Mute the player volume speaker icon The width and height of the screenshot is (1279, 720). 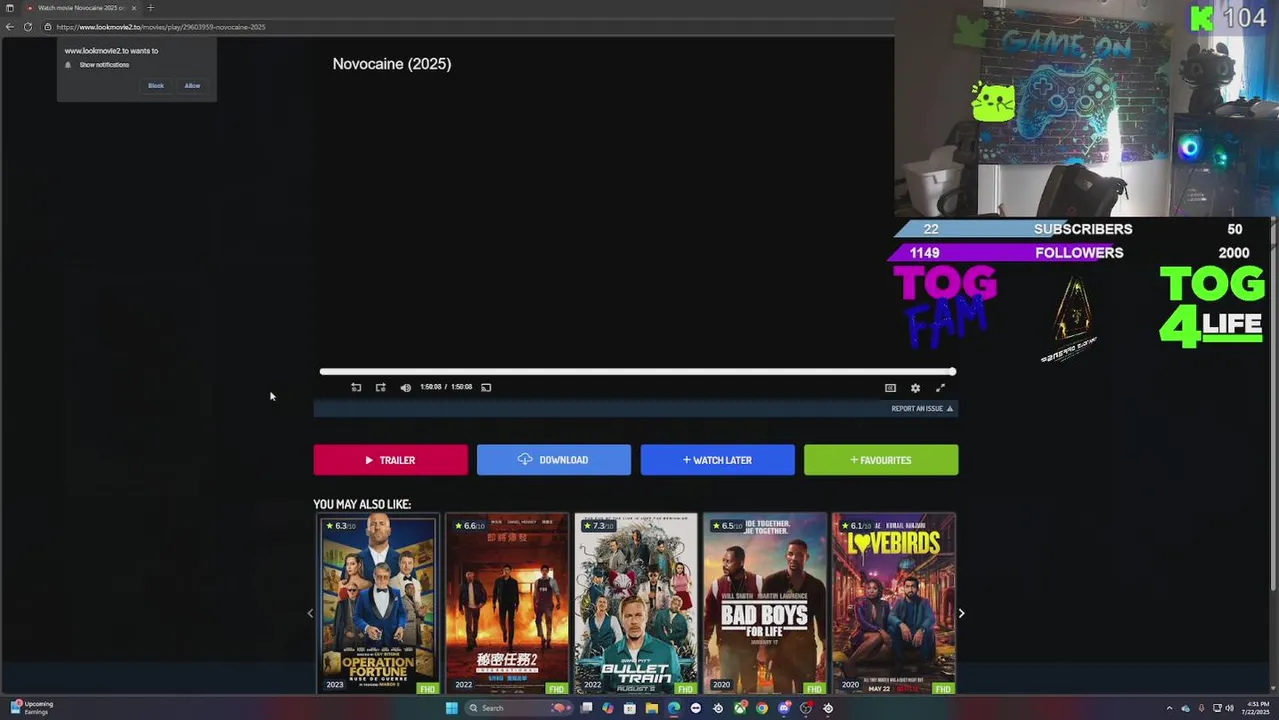coord(405,387)
